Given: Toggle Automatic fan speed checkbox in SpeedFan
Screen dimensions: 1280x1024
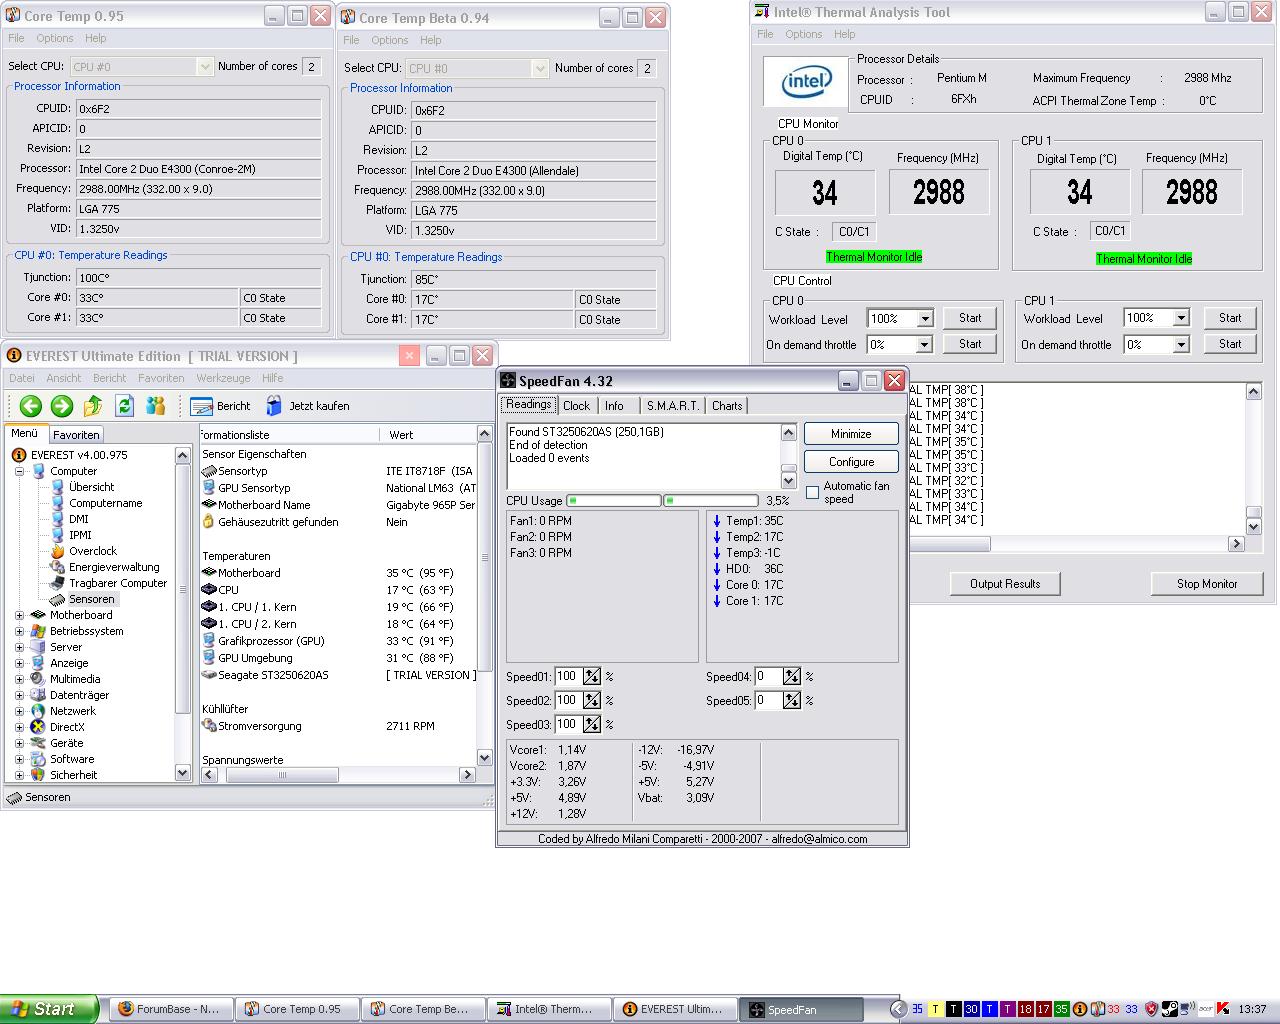Looking at the screenshot, I should pos(812,492).
